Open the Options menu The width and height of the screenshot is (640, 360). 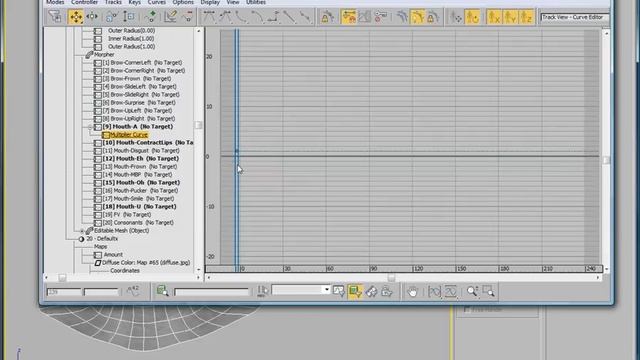tap(183, 2)
